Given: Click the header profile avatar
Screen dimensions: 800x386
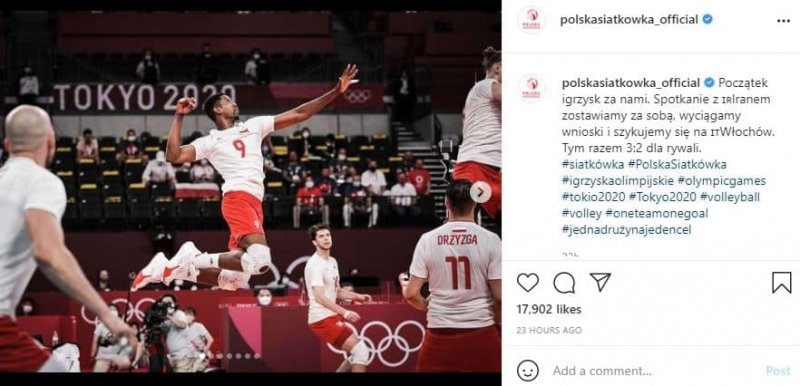Looking at the screenshot, I should tap(532, 20).
